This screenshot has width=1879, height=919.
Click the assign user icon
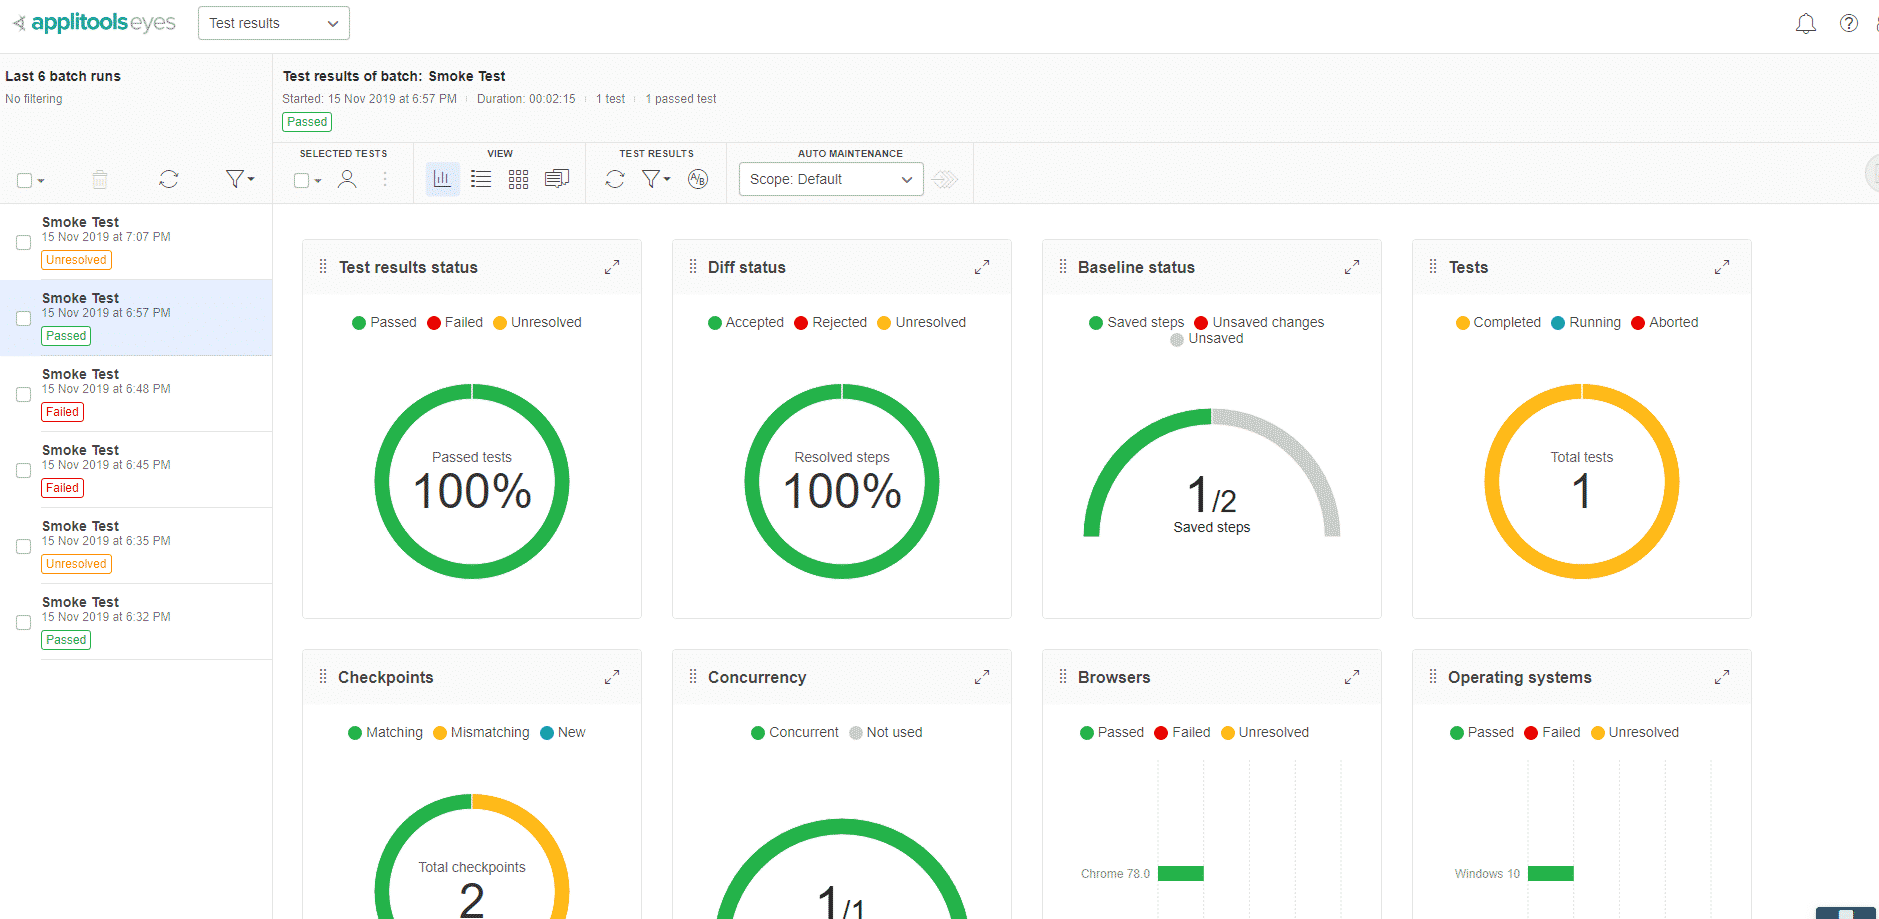click(x=347, y=179)
